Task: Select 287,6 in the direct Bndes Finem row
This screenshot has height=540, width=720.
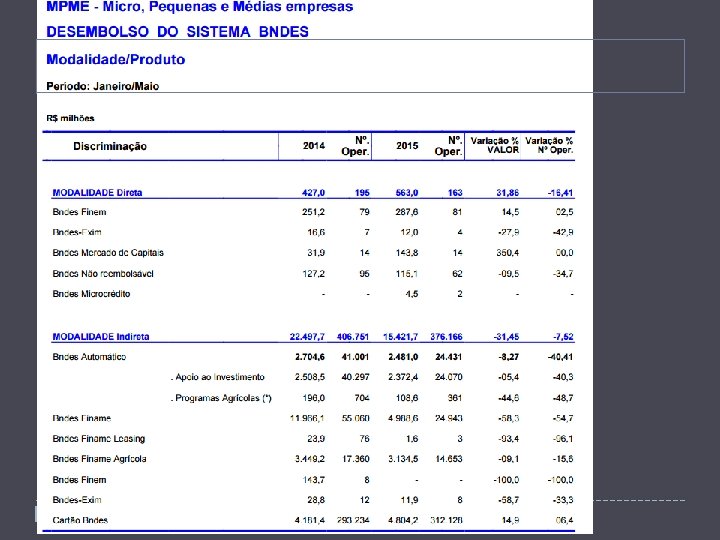Action: [406, 212]
